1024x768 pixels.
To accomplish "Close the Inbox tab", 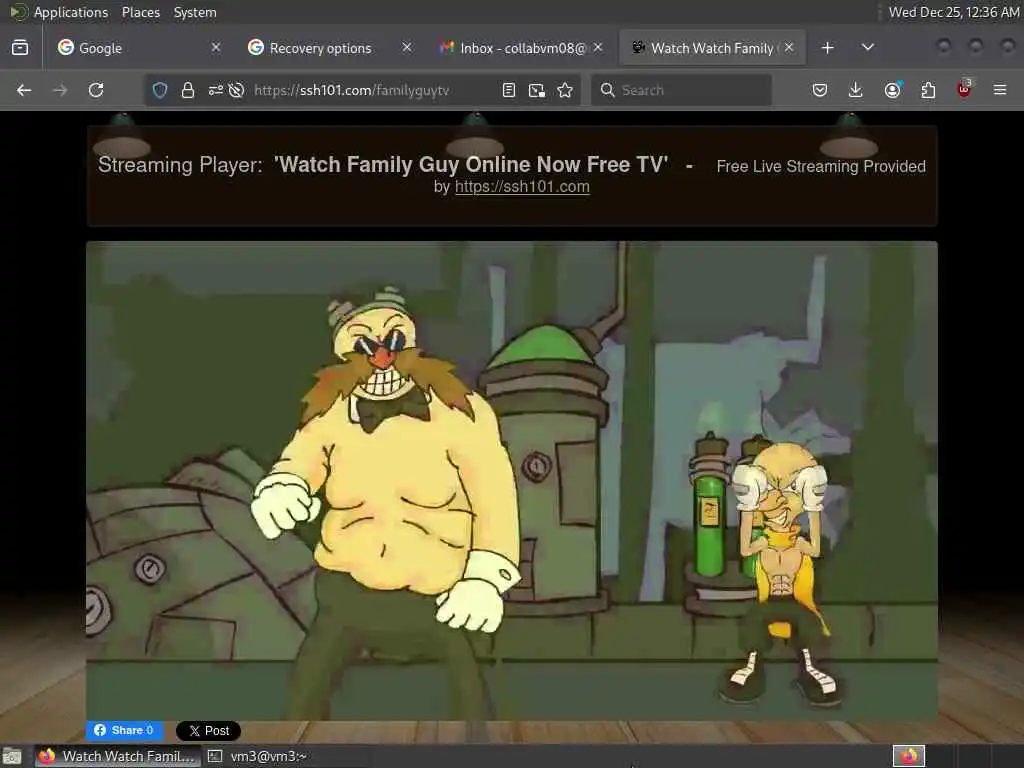I will tap(598, 48).
